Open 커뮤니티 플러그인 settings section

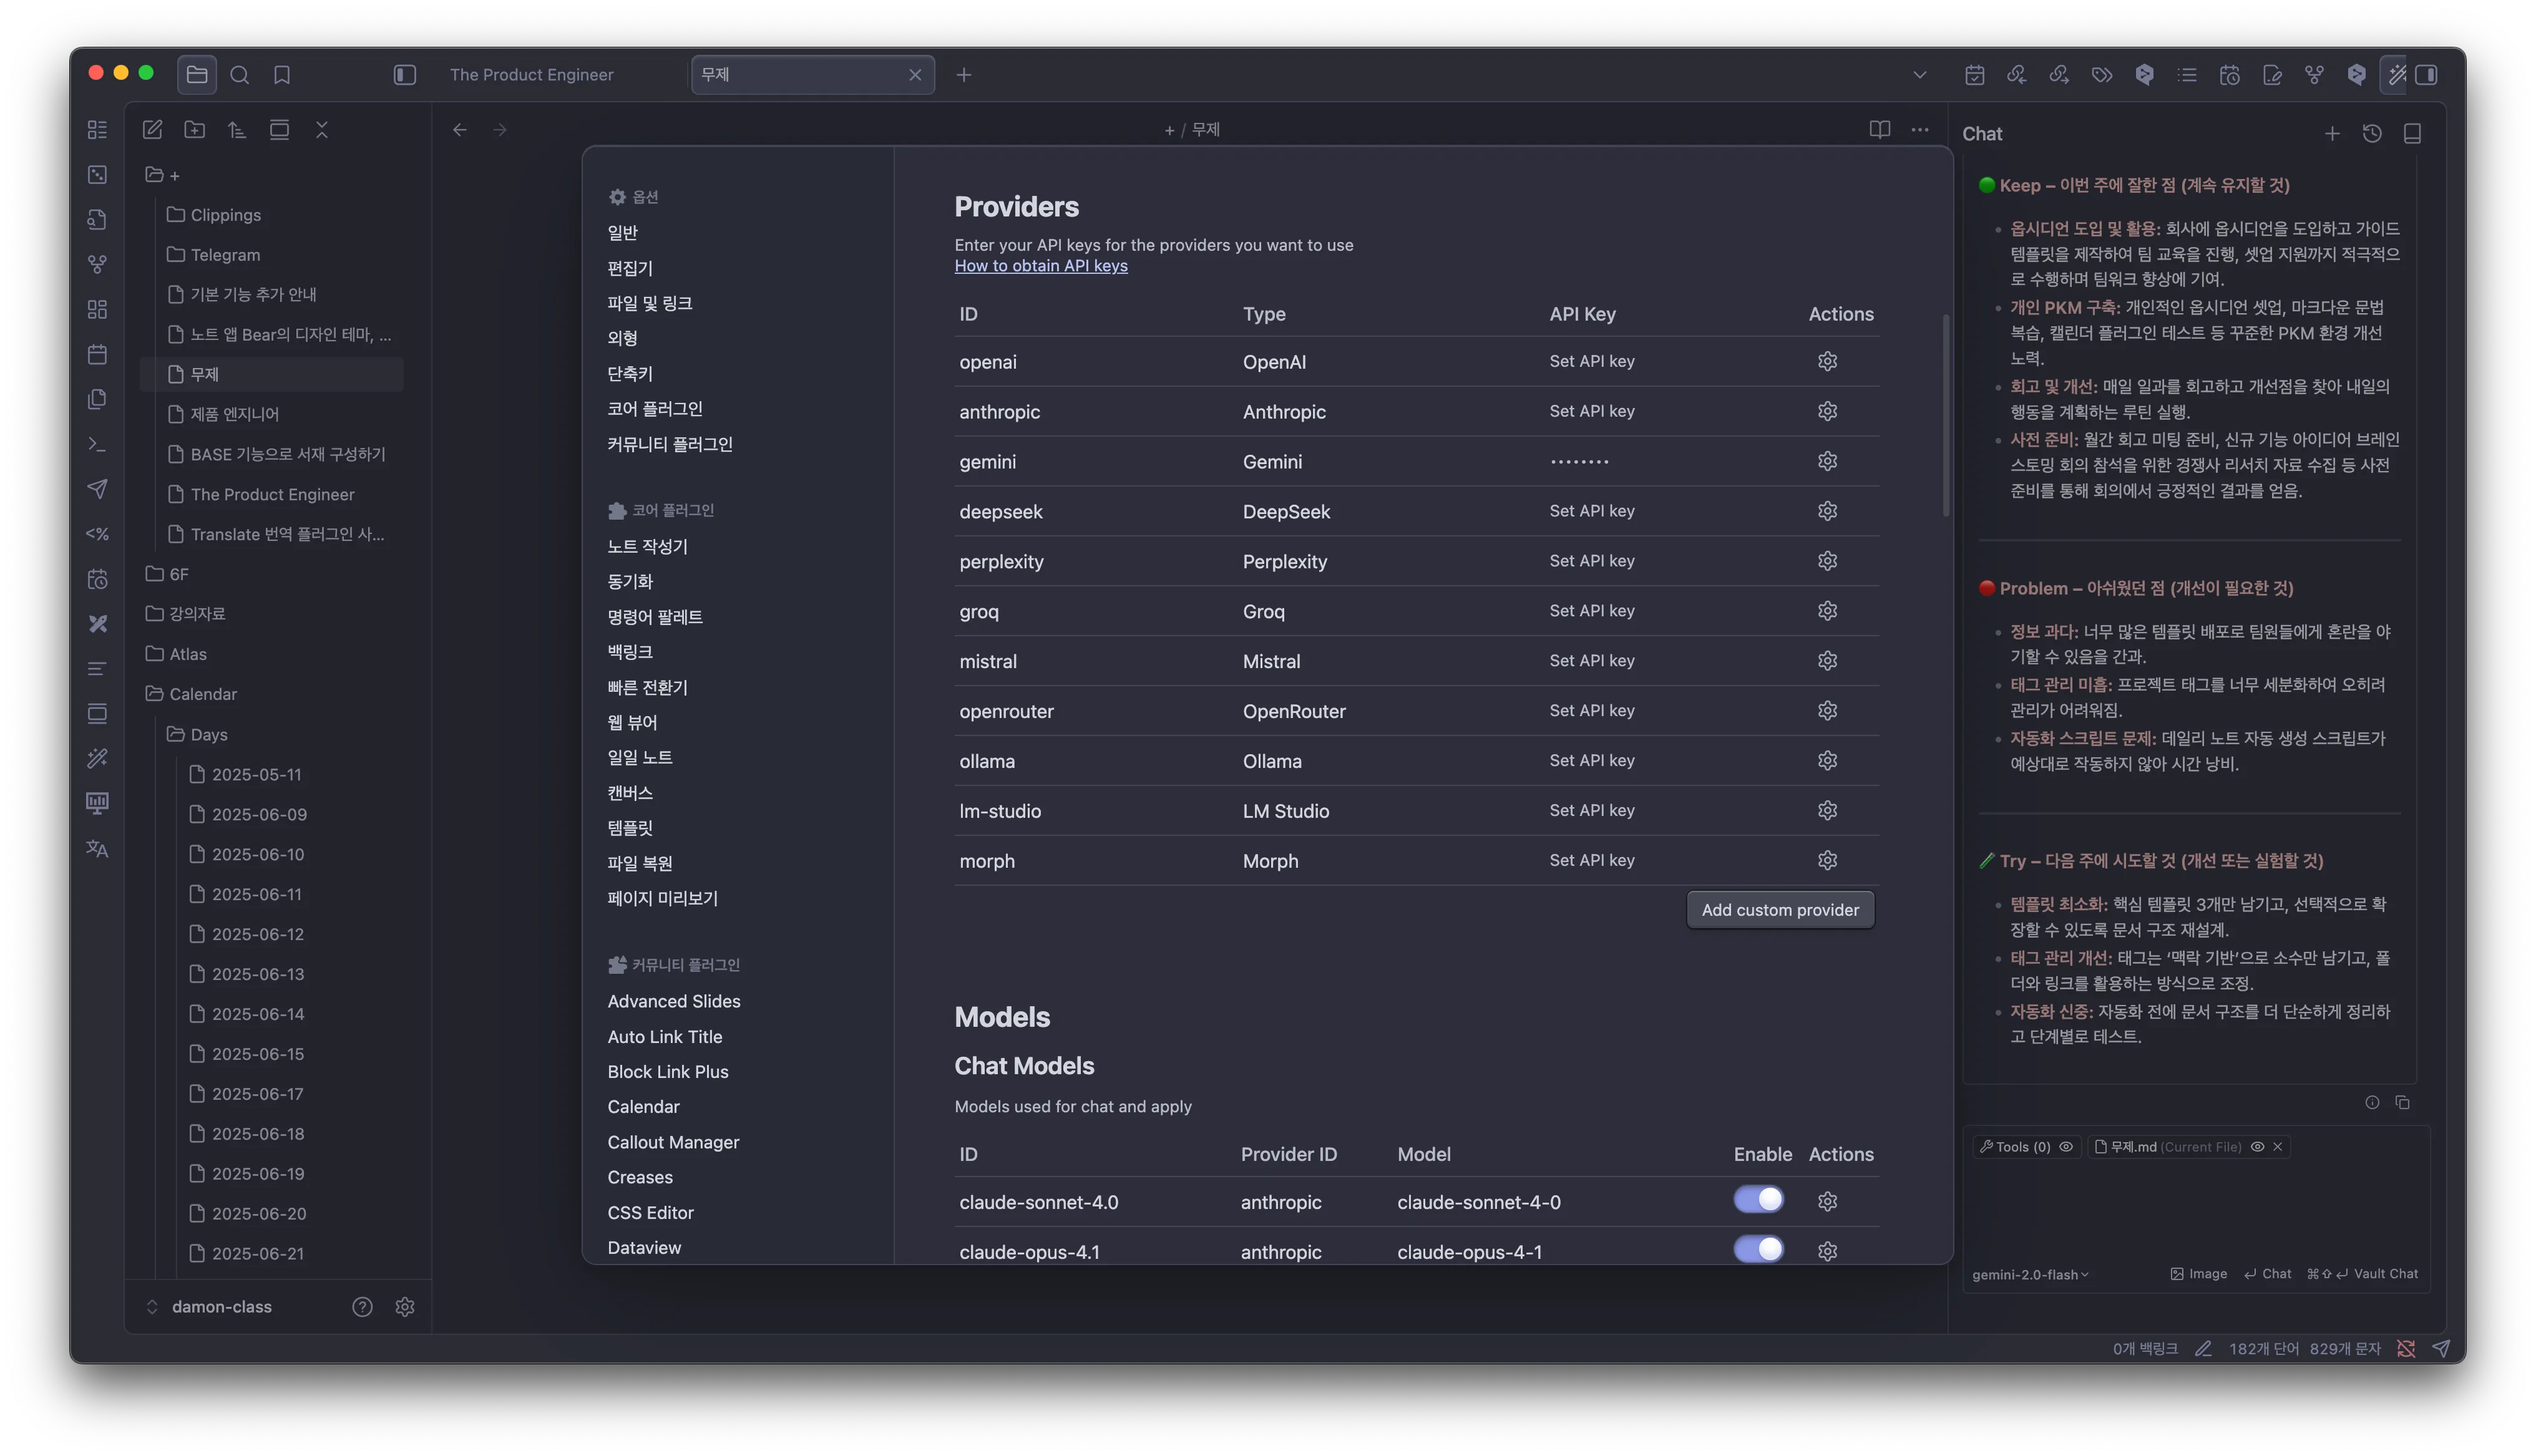pos(669,444)
